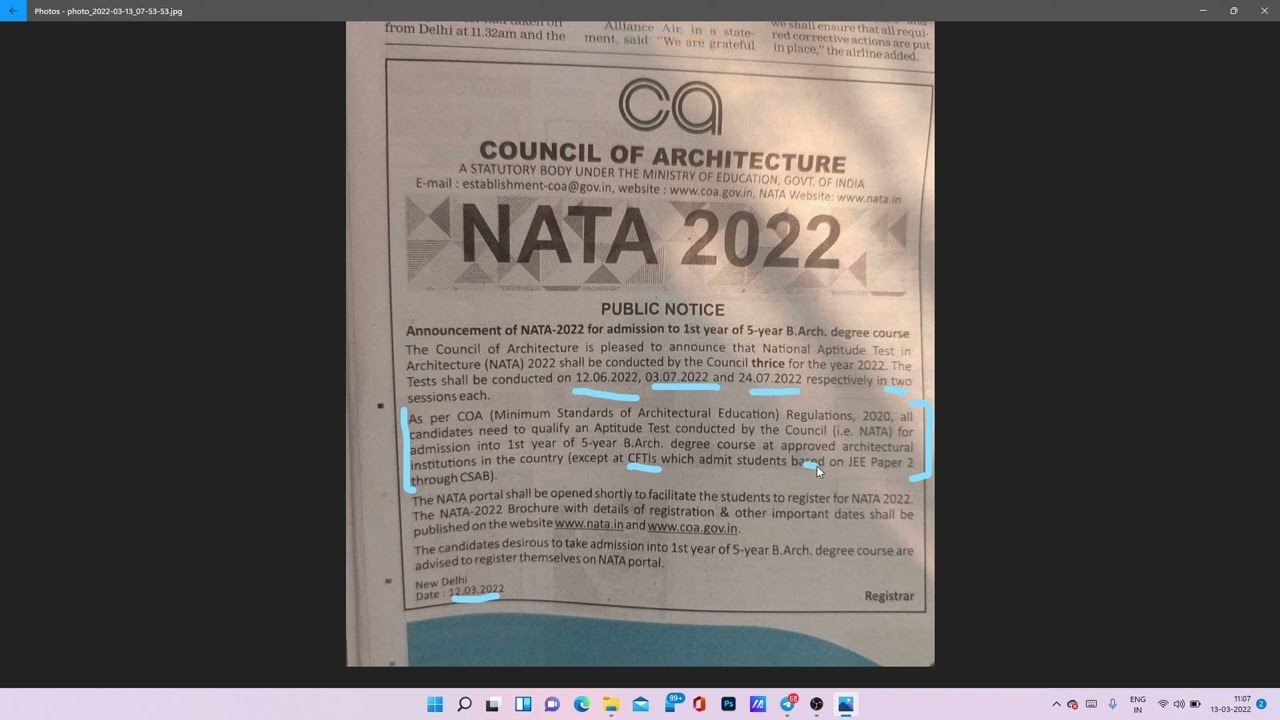Show hidden system tray icons
Image resolution: width=1280 pixels, height=720 pixels.
tap(1056, 704)
